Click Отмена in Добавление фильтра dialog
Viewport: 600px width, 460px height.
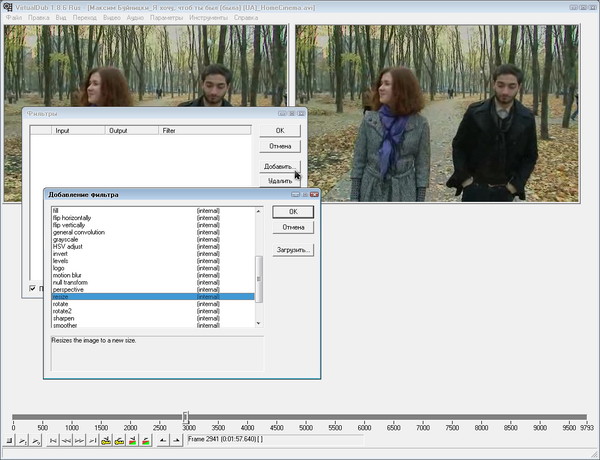tap(293, 227)
